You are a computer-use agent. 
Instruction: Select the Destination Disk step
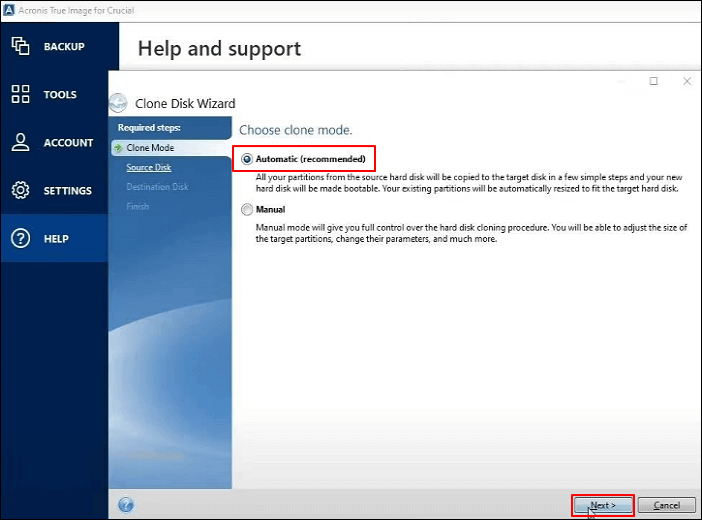[x=157, y=187]
